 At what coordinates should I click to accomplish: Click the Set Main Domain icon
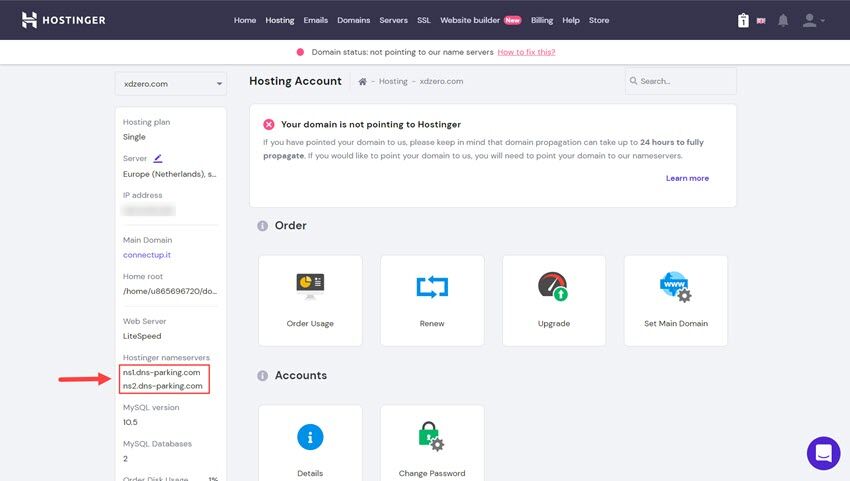675,287
